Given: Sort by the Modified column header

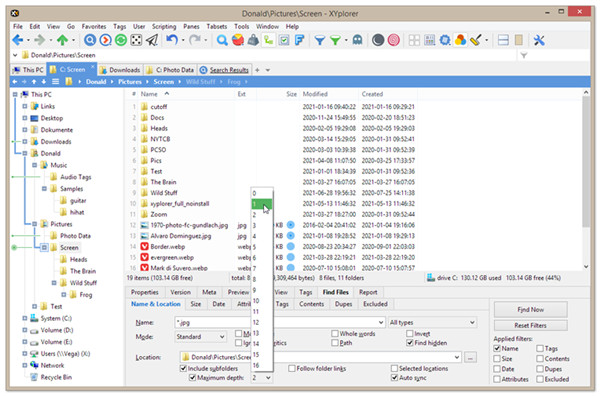Looking at the screenshot, I should click(x=315, y=94).
